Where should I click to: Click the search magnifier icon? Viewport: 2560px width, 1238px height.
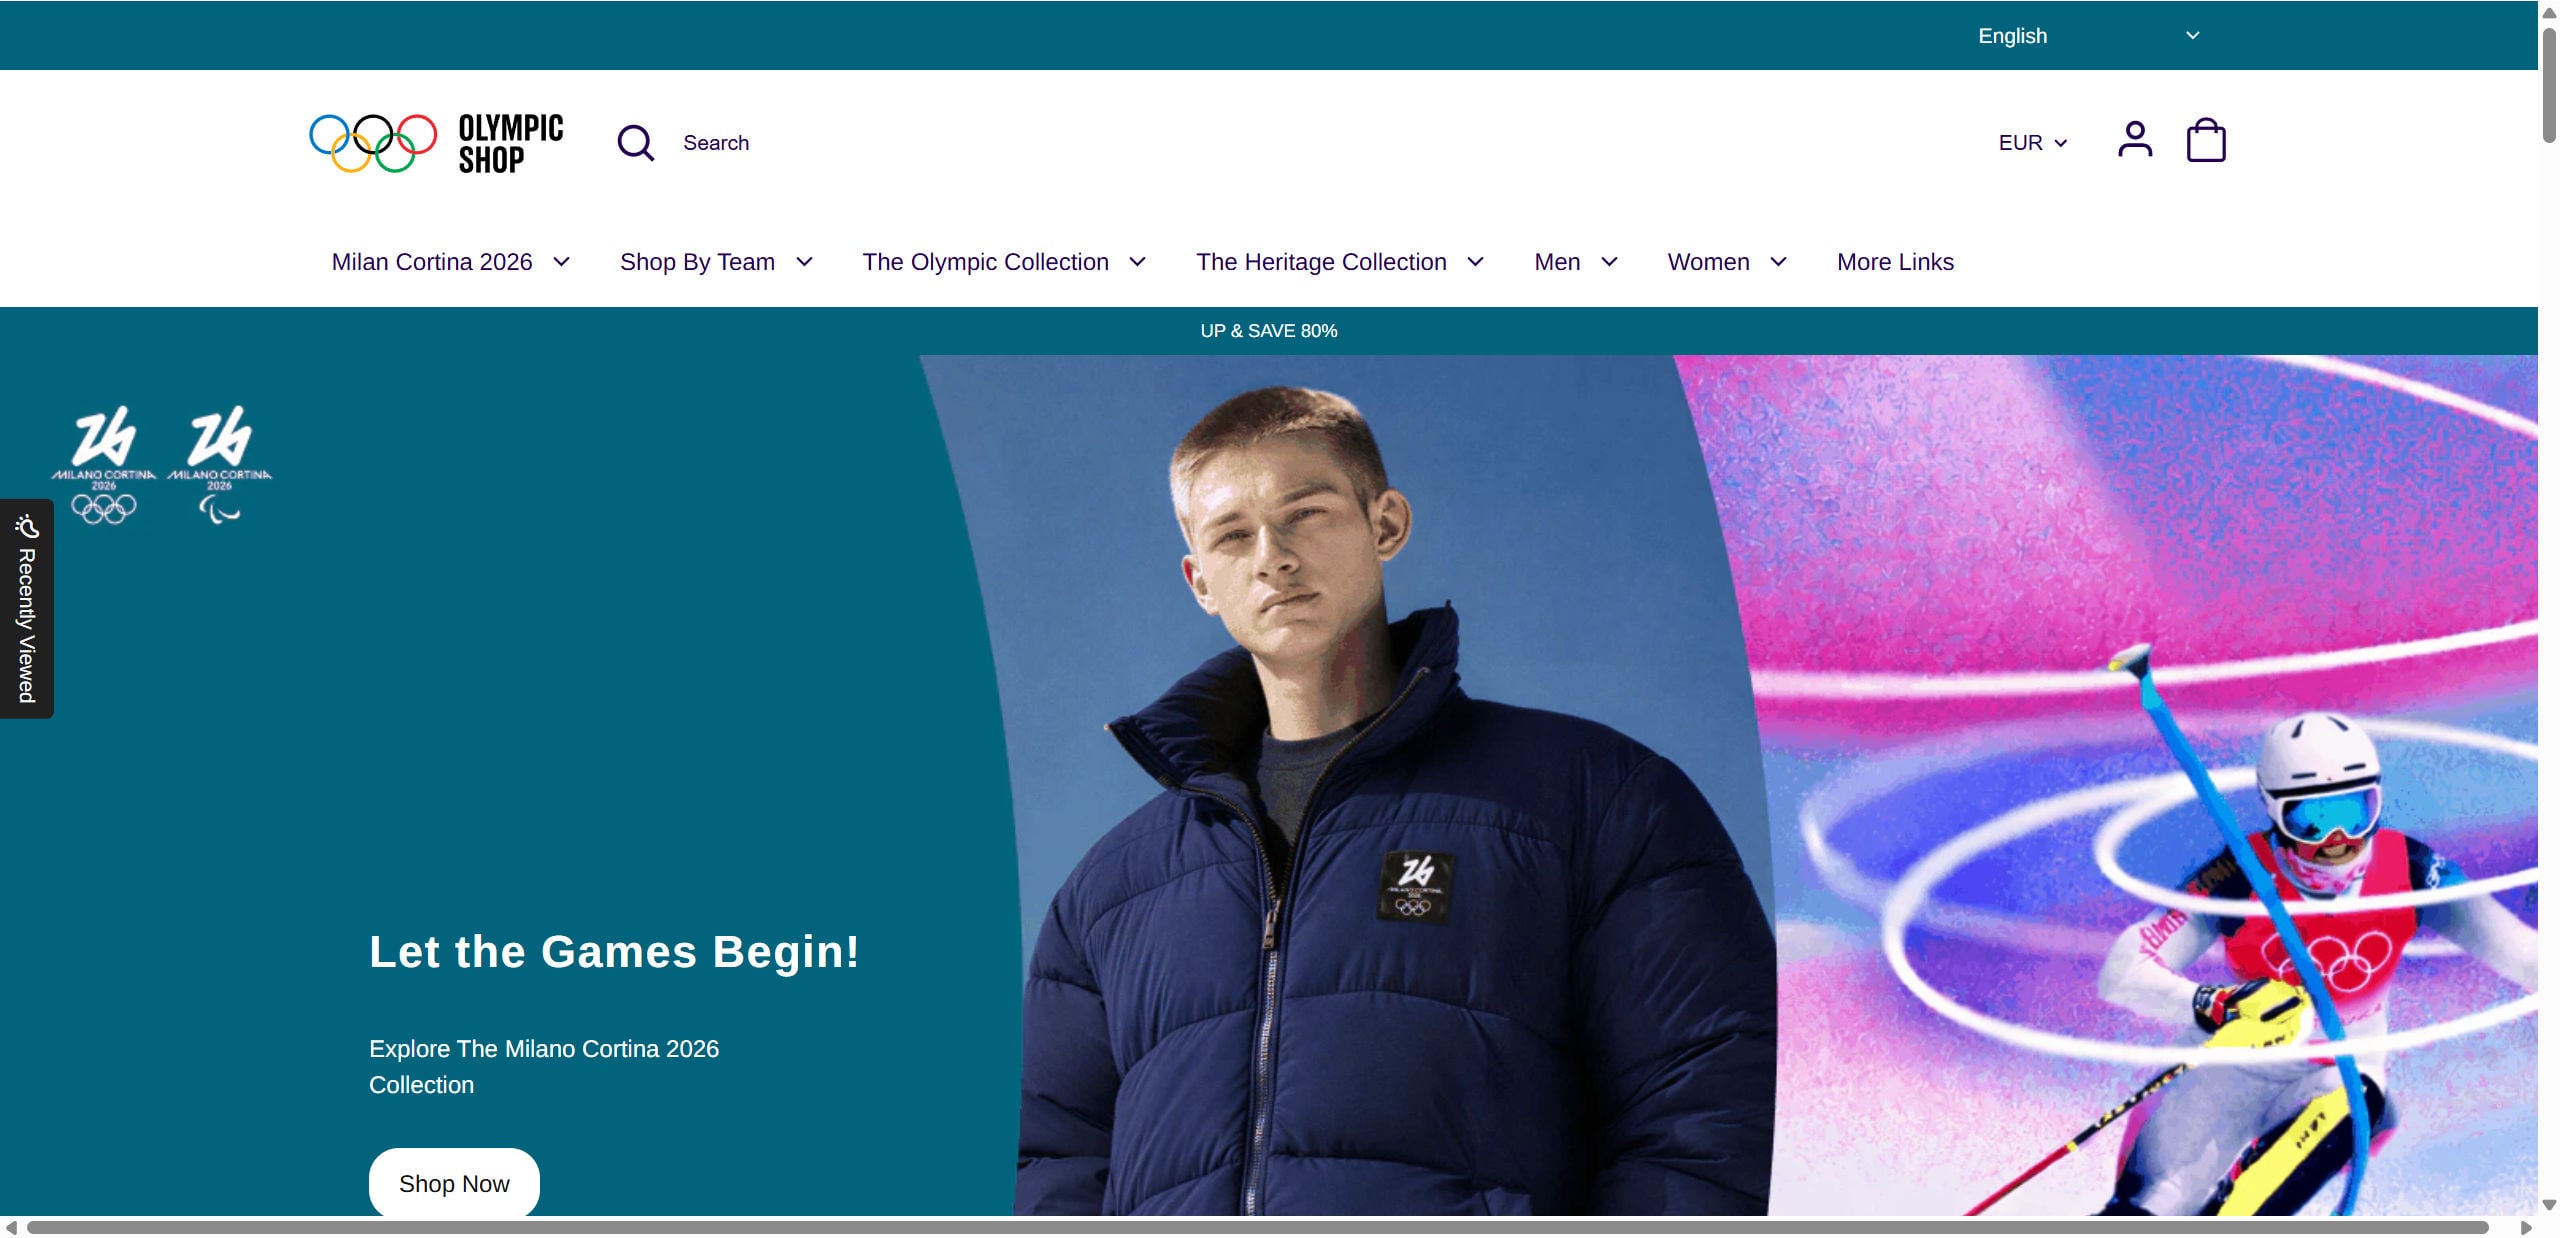click(636, 143)
